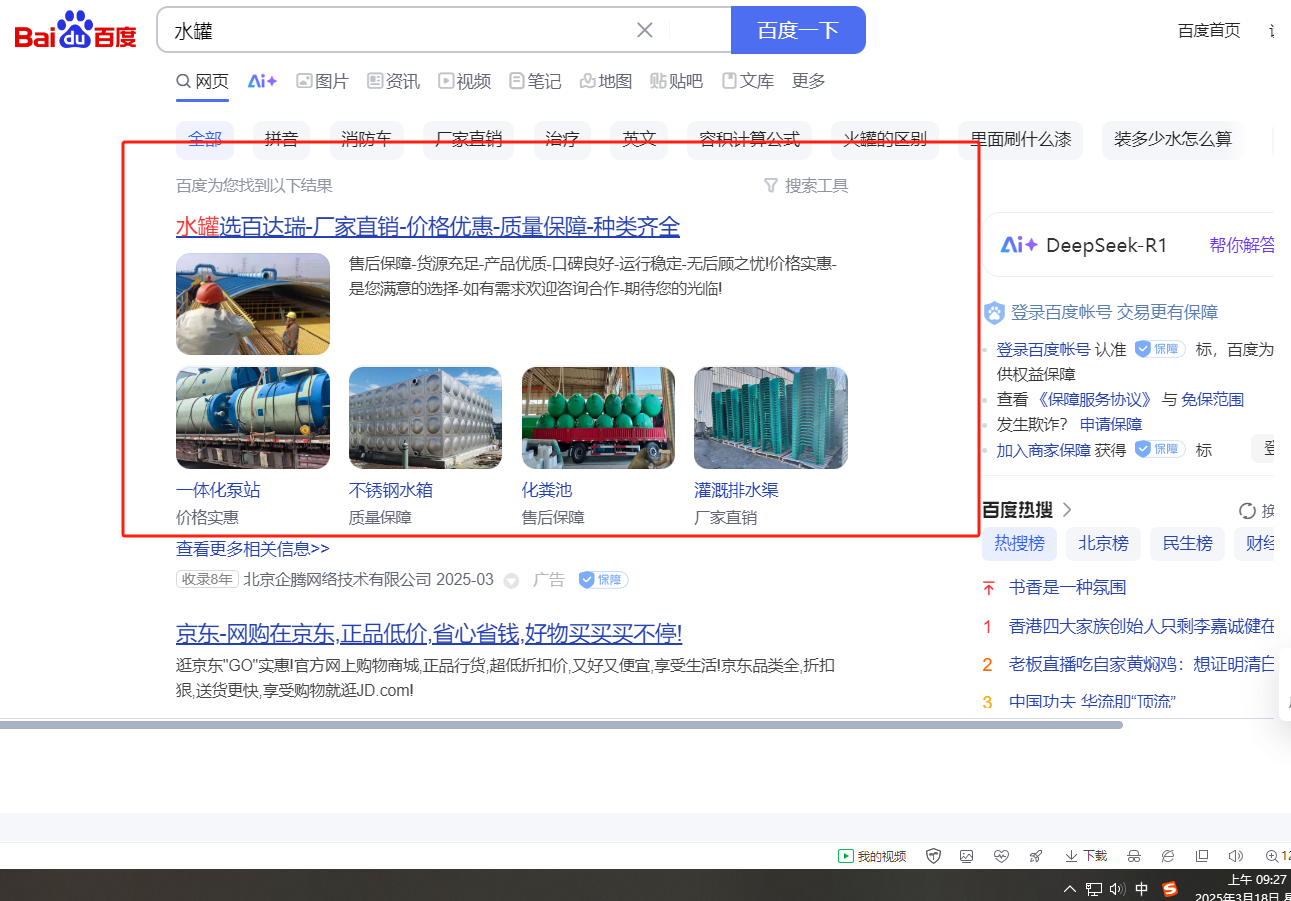The height and width of the screenshot is (901, 1291).
Task: Click the security shield icon in status bar
Action: click(x=934, y=856)
